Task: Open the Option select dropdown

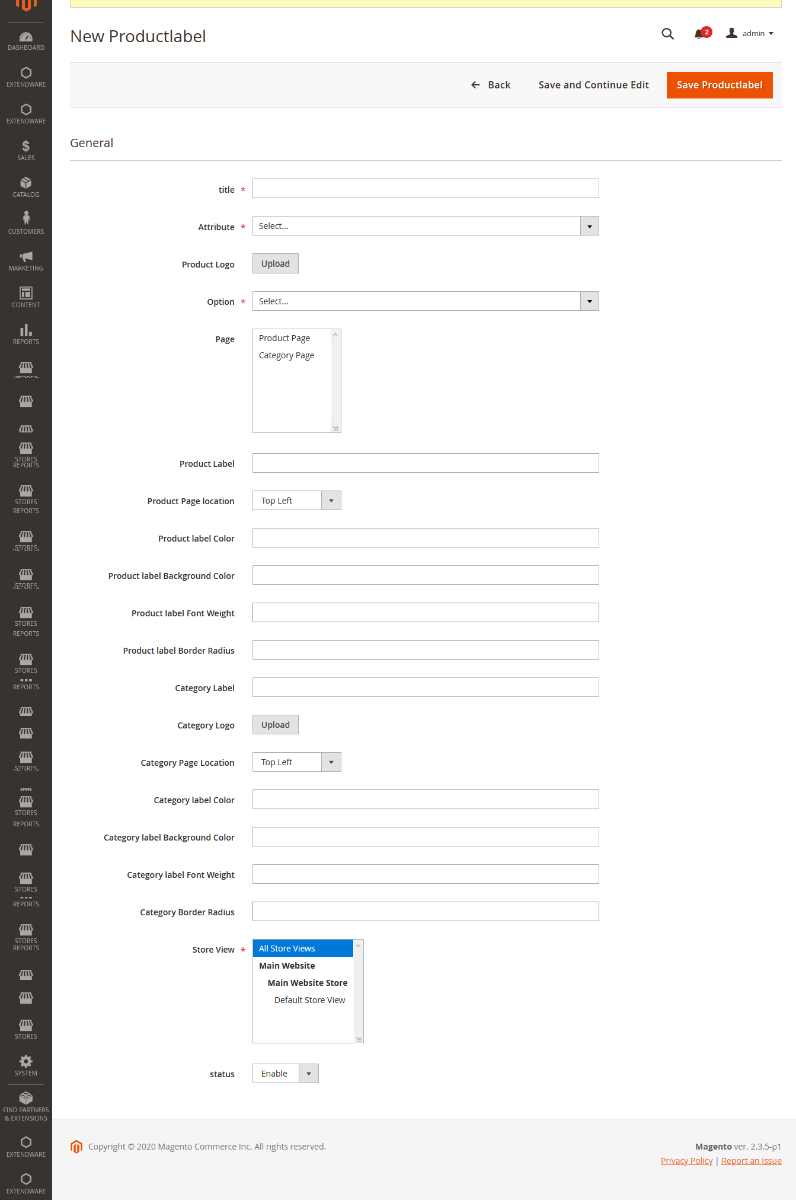Action: point(425,301)
